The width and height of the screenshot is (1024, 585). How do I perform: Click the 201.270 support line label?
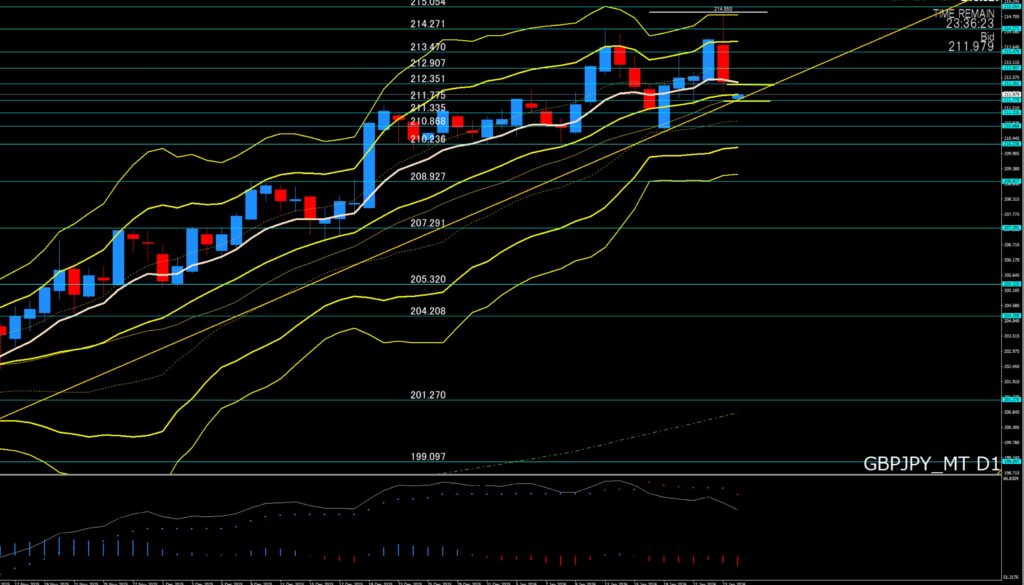coord(428,395)
